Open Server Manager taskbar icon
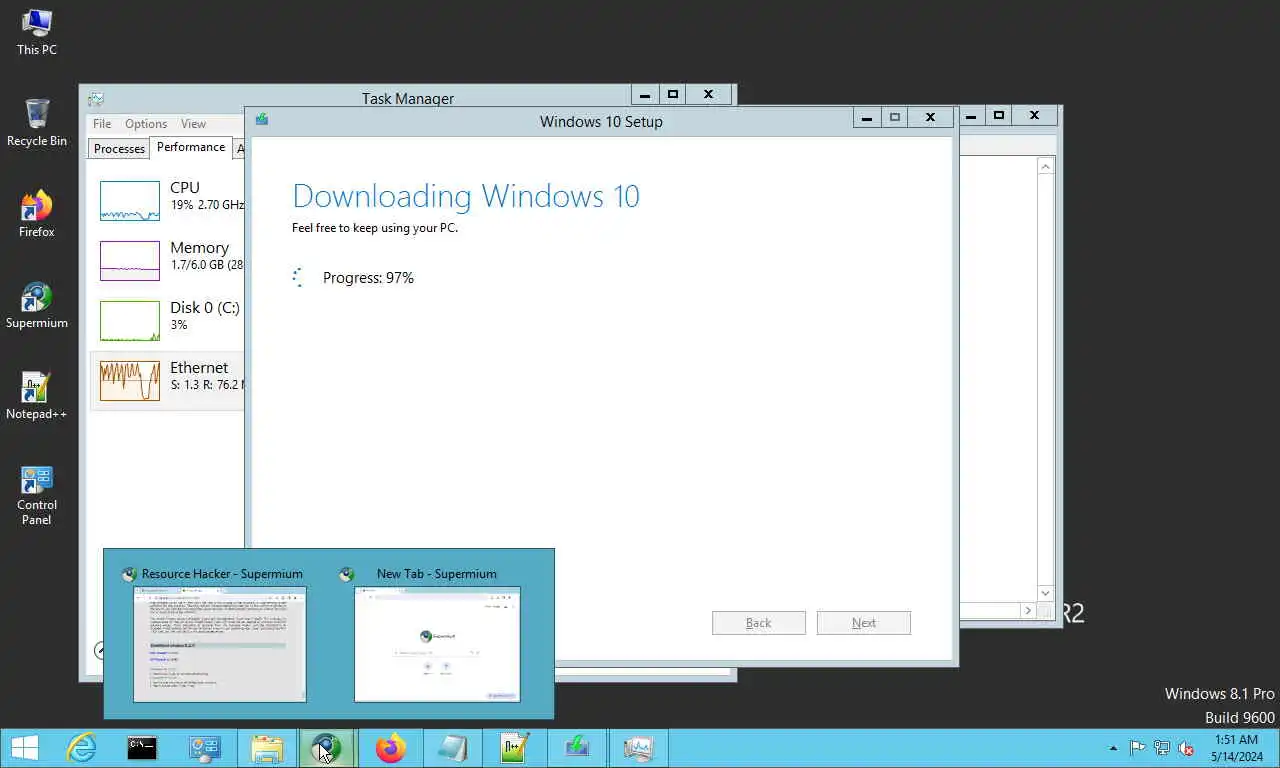Viewport: 1280px width, 768px height. 205,748
